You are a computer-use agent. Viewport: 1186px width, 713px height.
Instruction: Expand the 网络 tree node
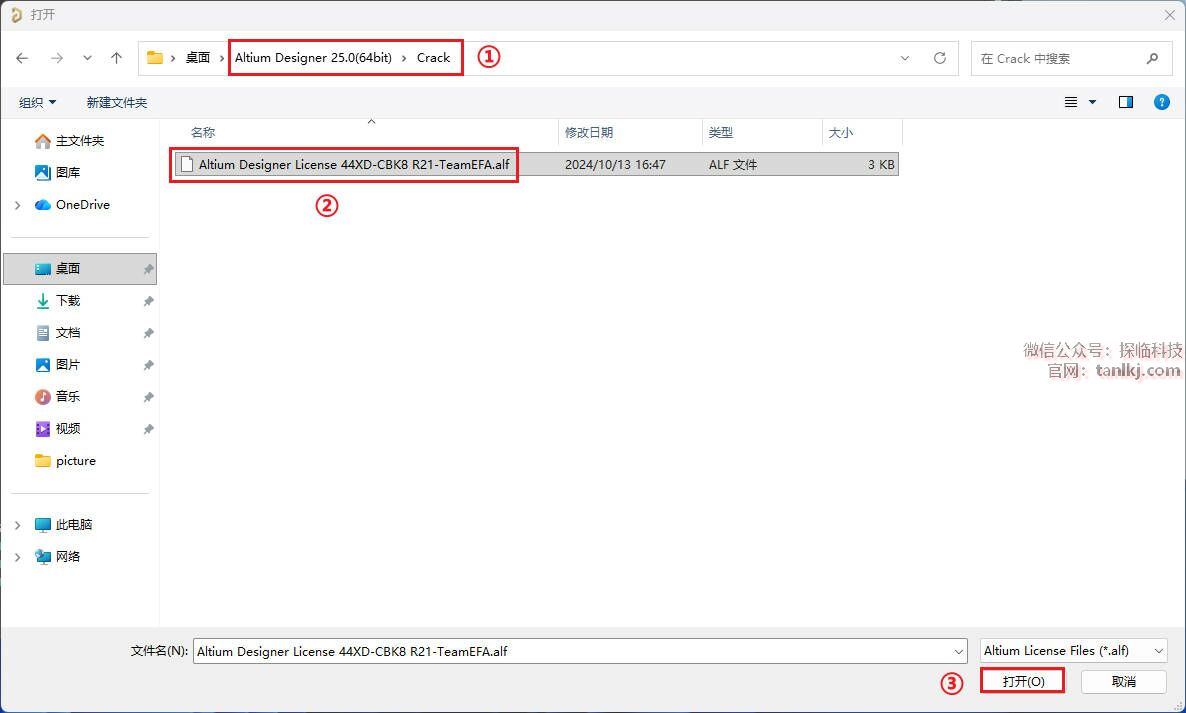click(17, 557)
